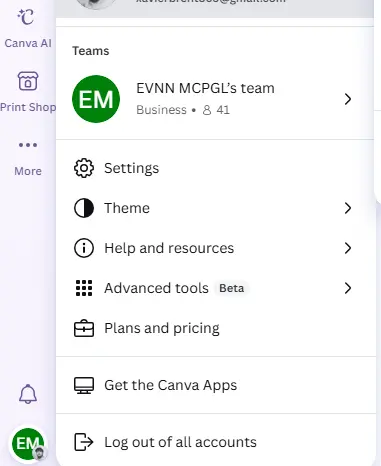Select EVNN MCPGL's team name

(x=205, y=88)
